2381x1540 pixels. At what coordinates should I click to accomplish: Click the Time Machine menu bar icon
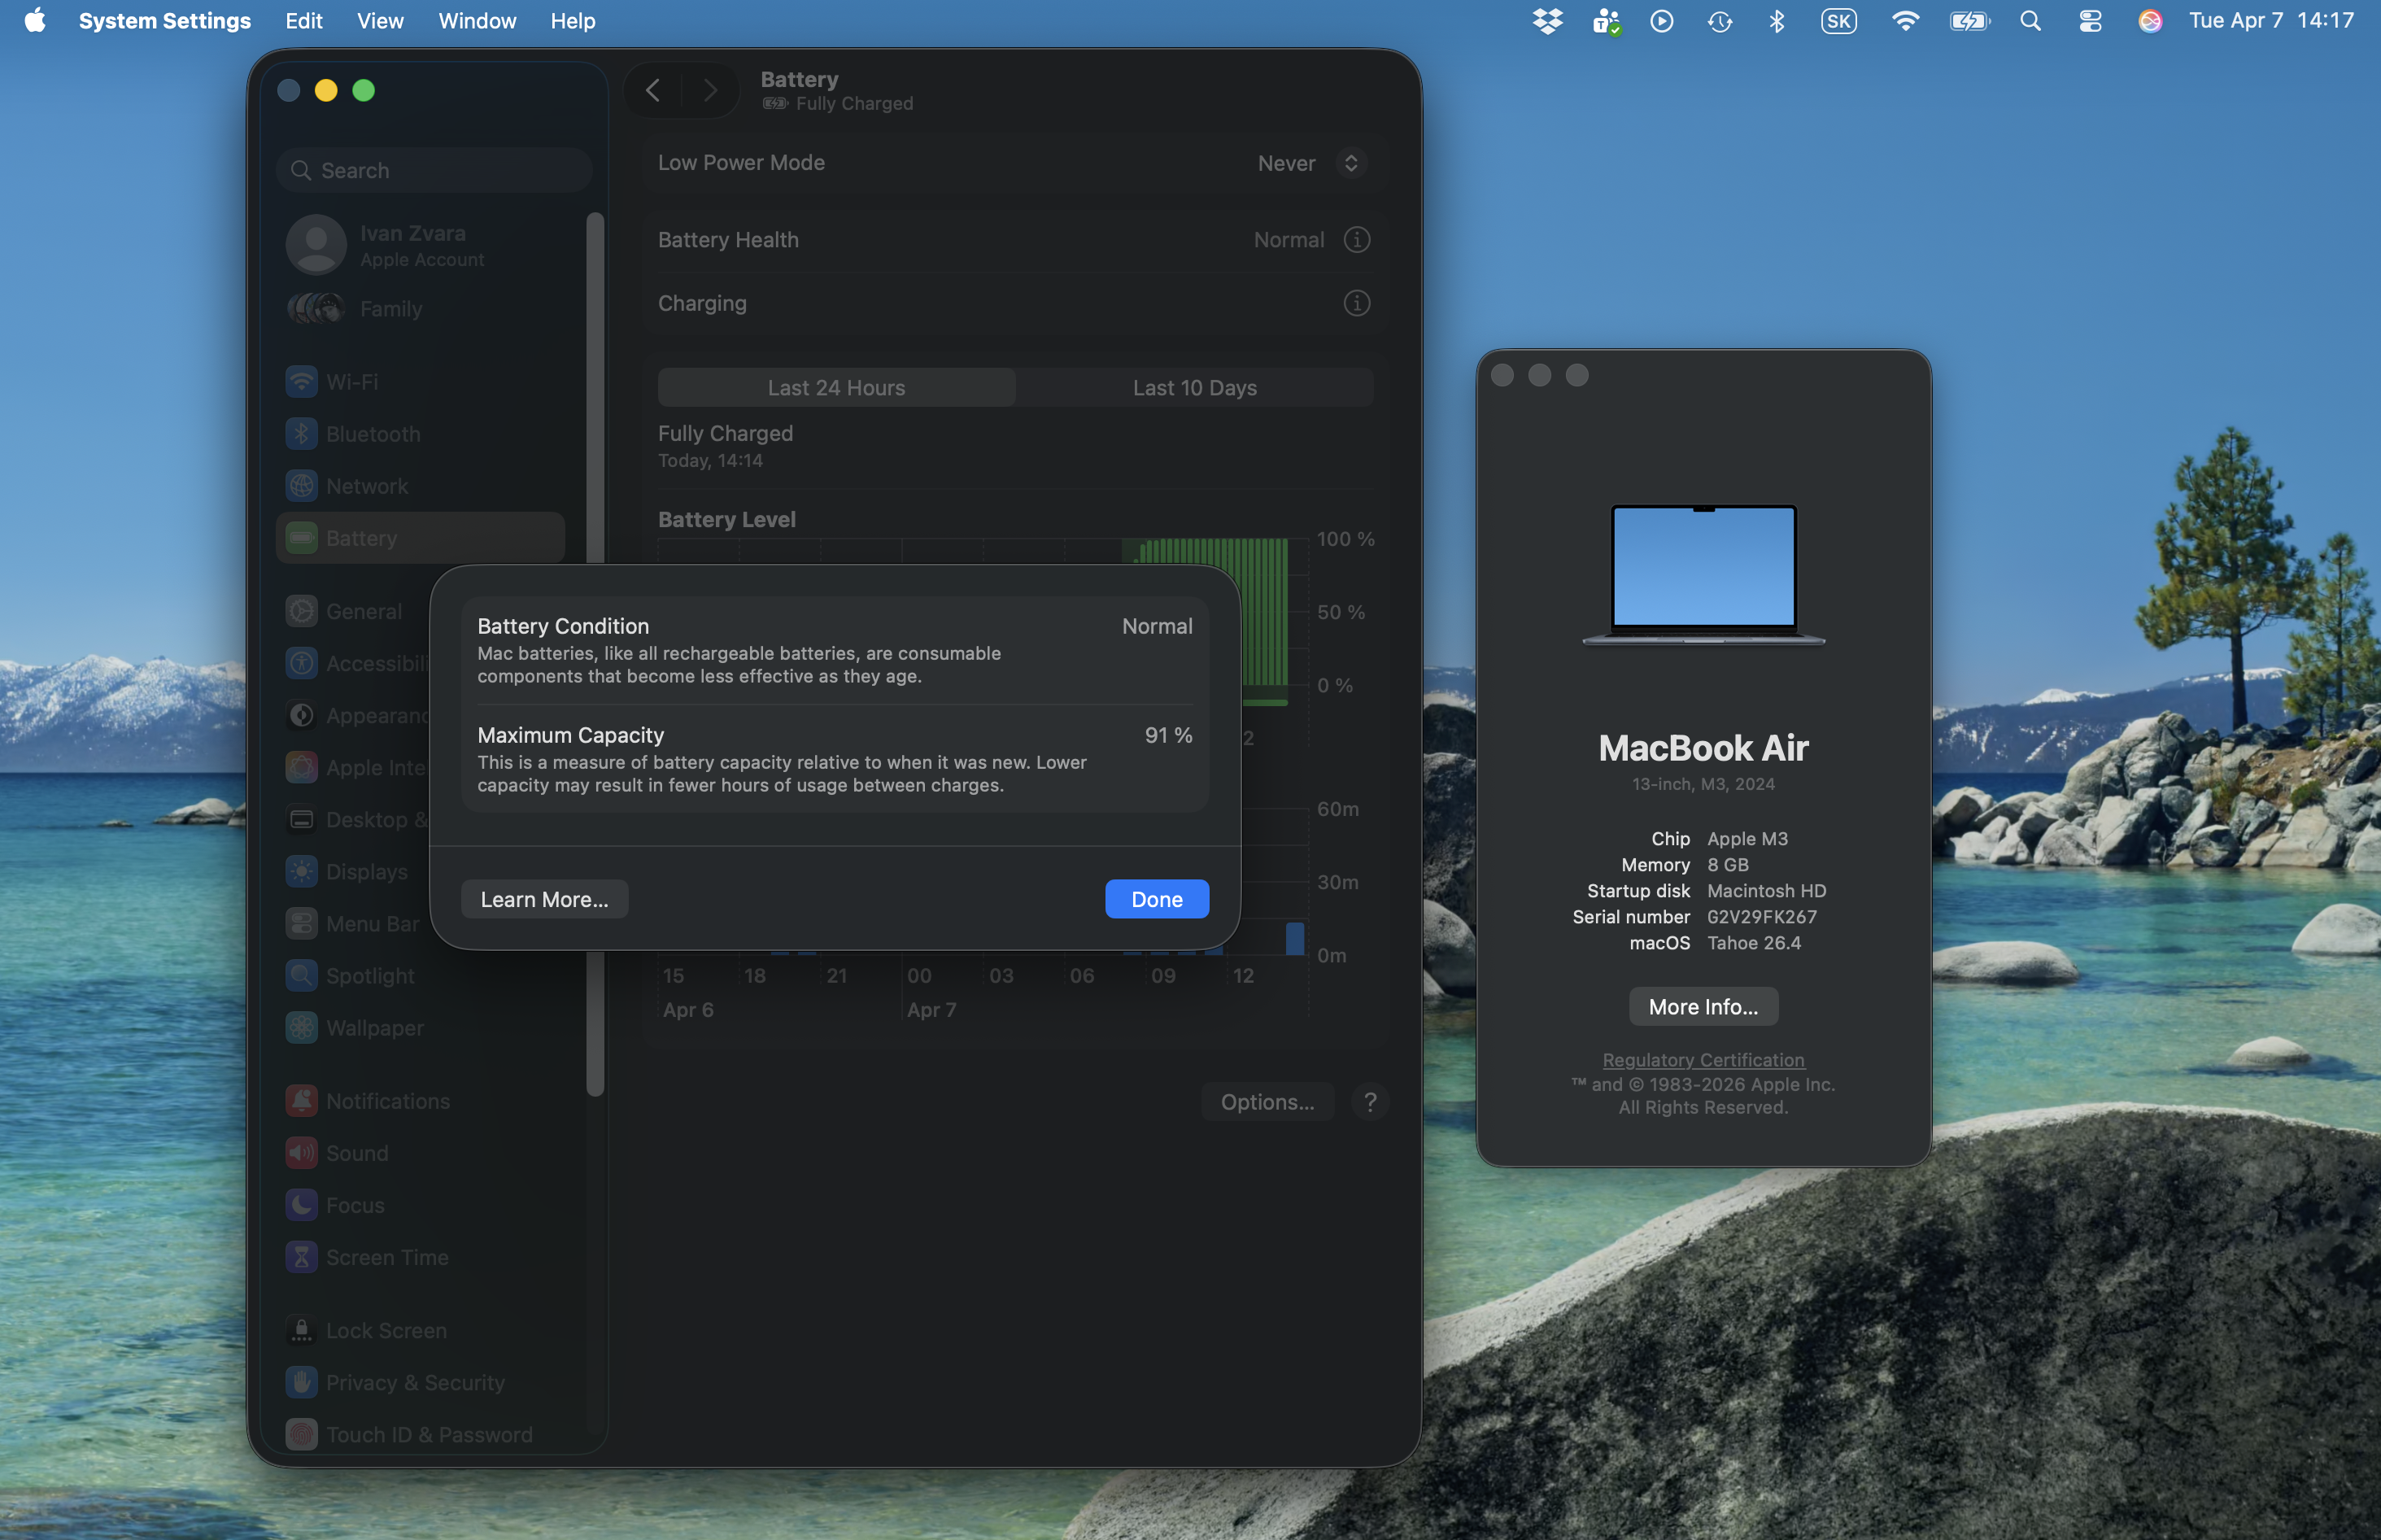1719,21
